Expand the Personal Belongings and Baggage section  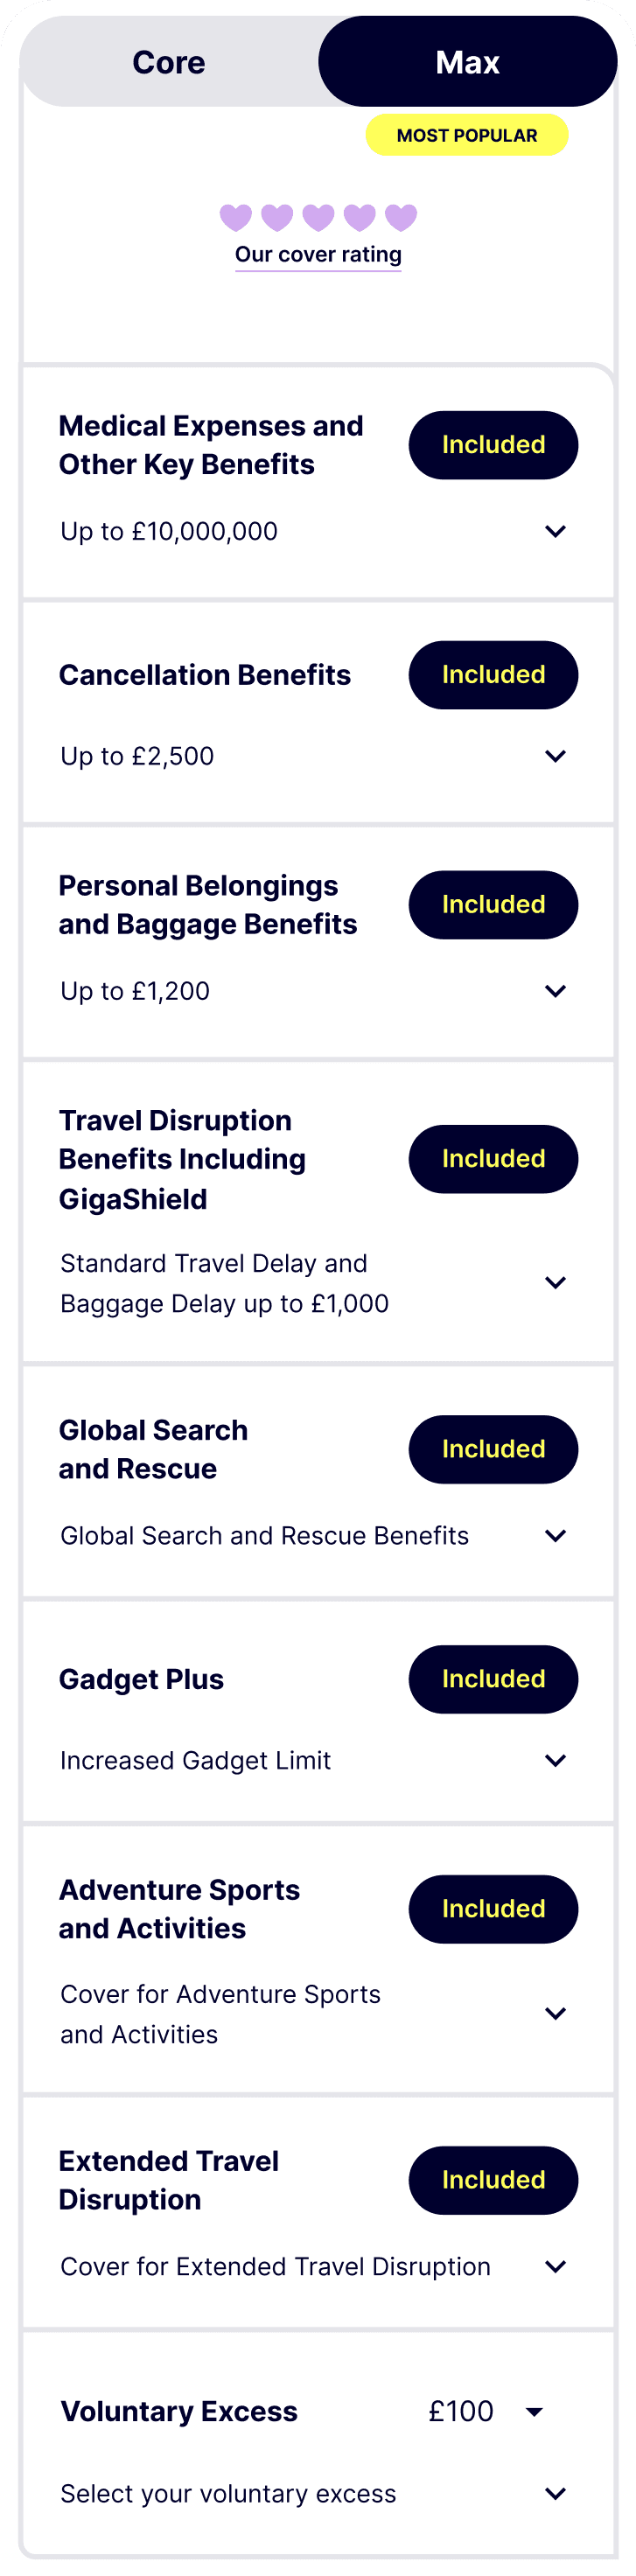(557, 991)
